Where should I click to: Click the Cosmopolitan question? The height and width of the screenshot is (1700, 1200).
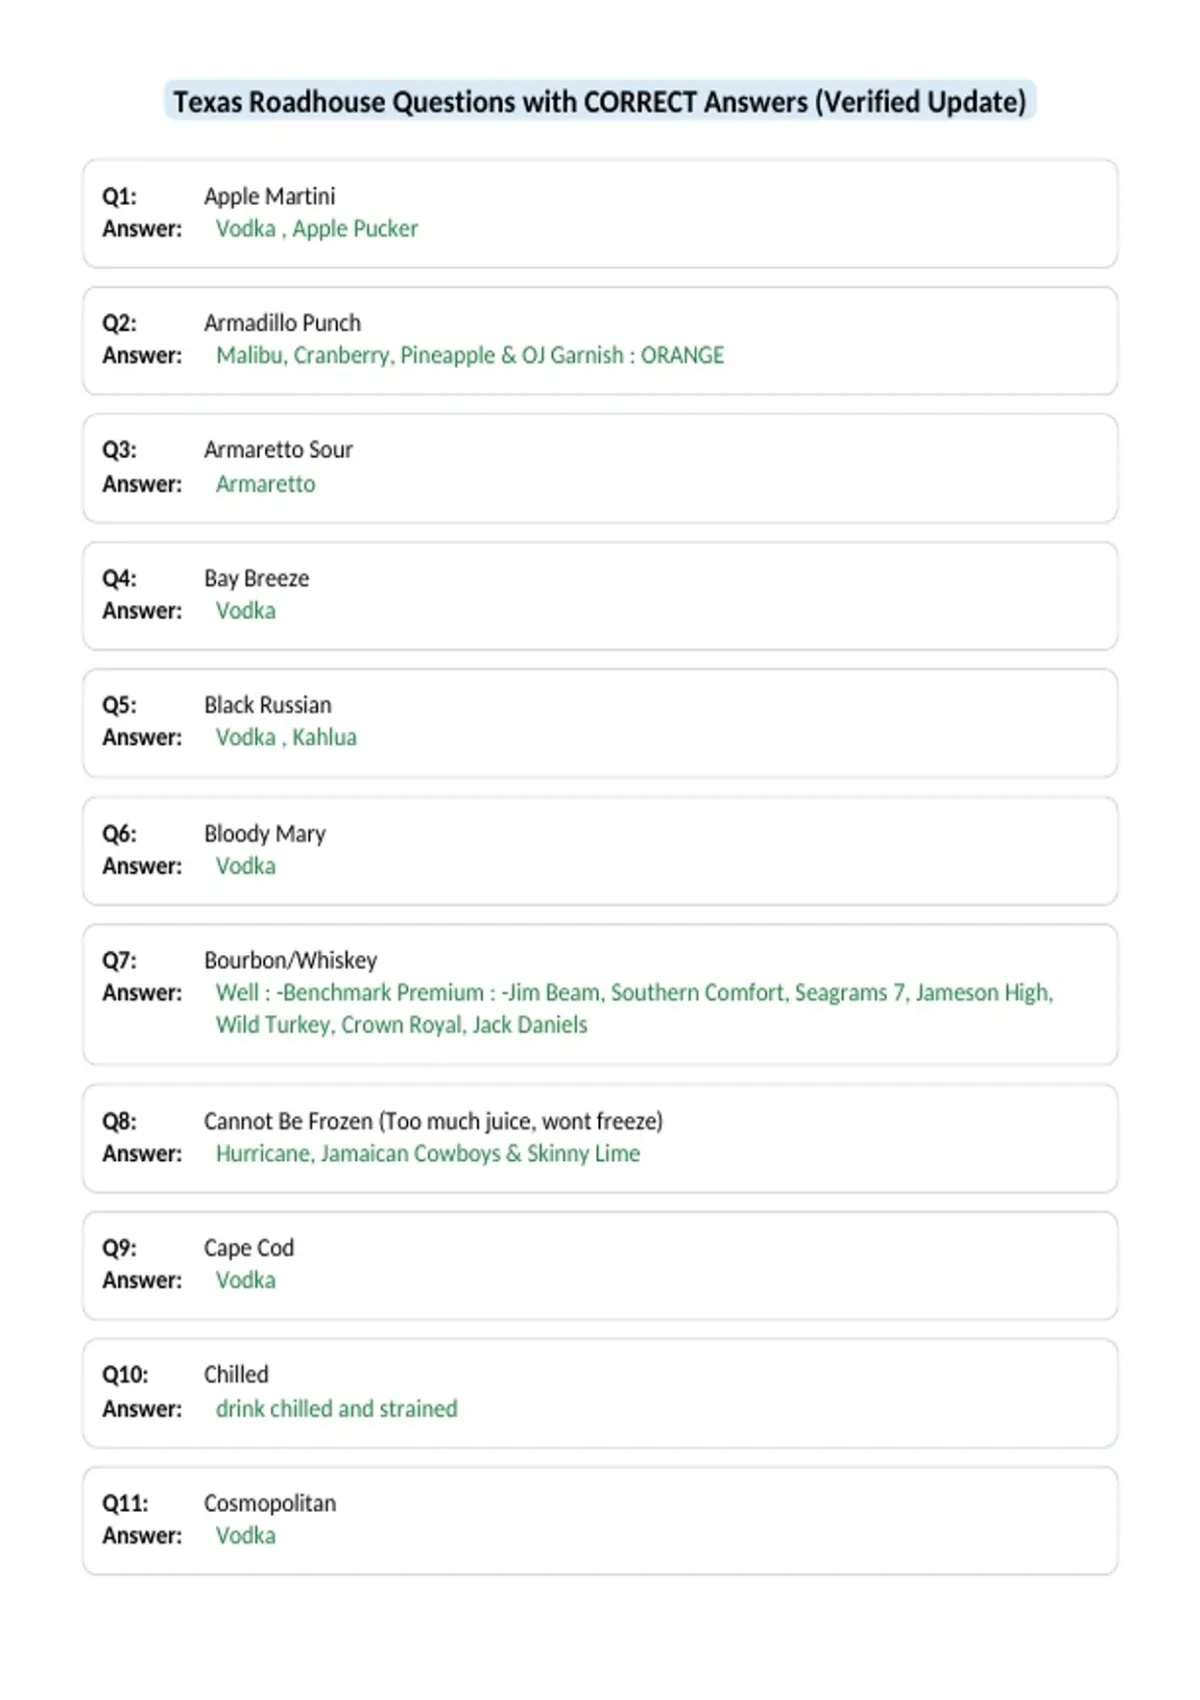pyautogui.click(x=270, y=1503)
